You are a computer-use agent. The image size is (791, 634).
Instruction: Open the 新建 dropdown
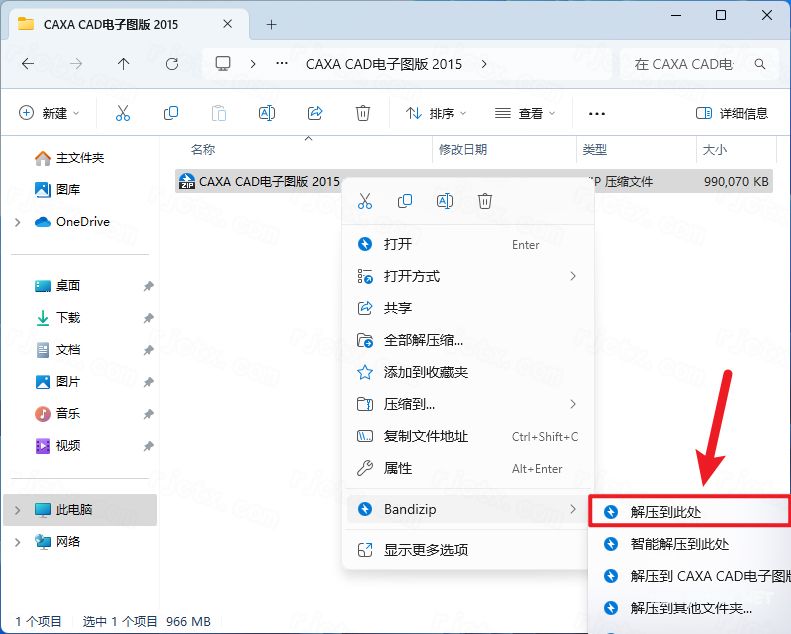coord(49,113)
